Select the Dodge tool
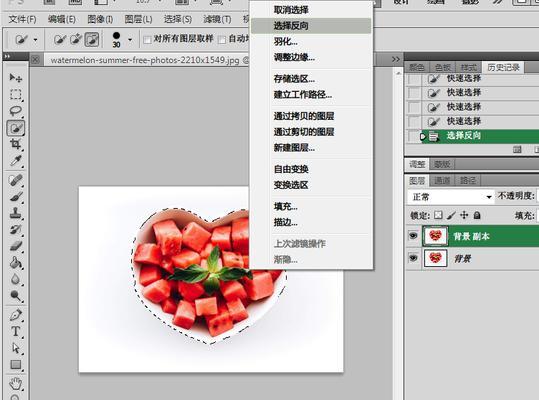This screenshot has height=400, width=539. pyautogui.click(x=15, y=296)
